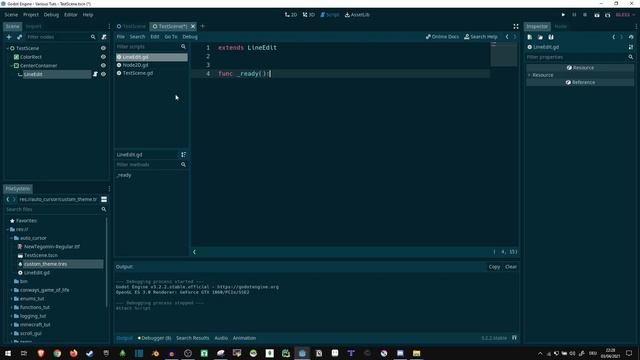Click FileSystem split mode toggle icon

pyautogui.click(x=104, y=199)
